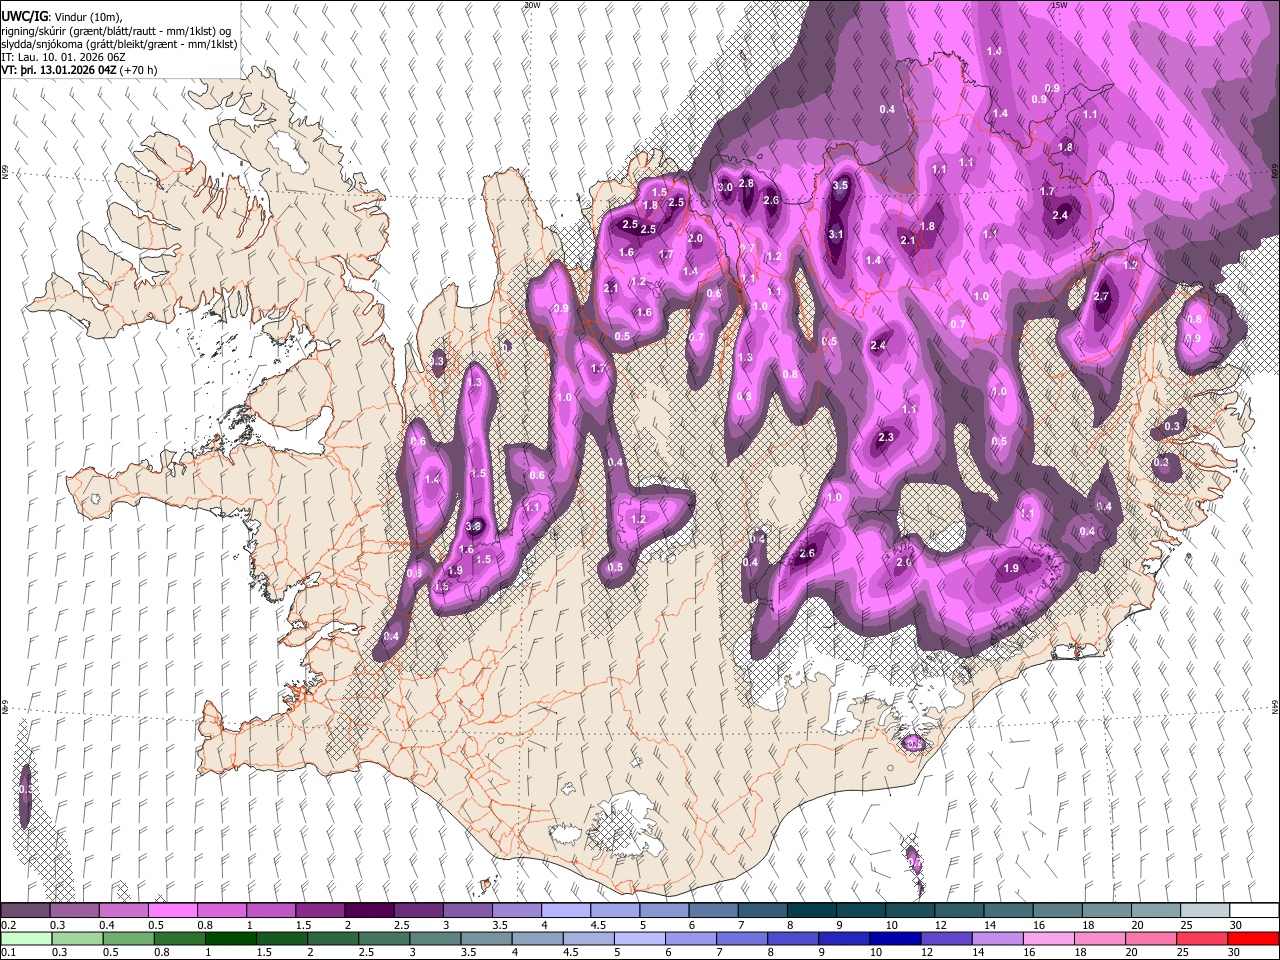Screen dimensions: 1280x960
Task: Click the light violet 14–16 swatch in the lower legend
Action: click(996, 939)
